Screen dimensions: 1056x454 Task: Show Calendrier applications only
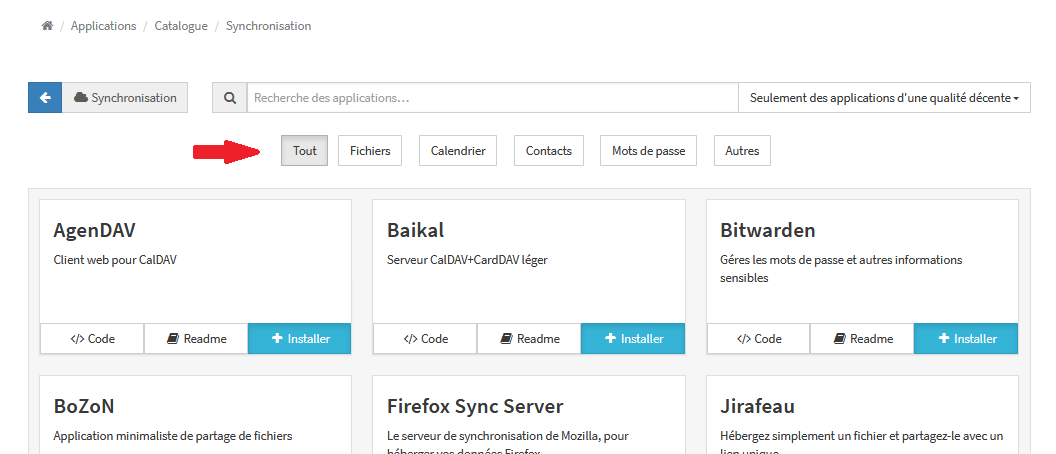coord(458,151)
